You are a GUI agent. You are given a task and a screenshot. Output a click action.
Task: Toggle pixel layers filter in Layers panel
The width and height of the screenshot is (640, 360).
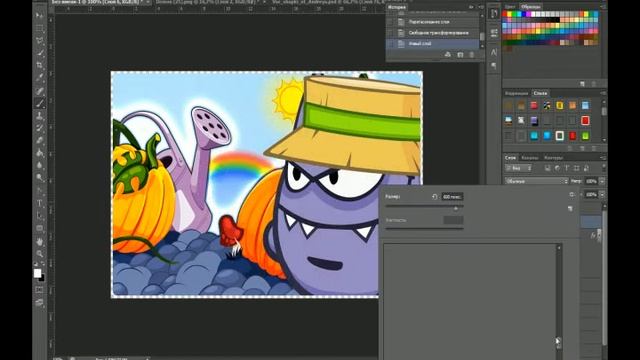coord(547,168)
